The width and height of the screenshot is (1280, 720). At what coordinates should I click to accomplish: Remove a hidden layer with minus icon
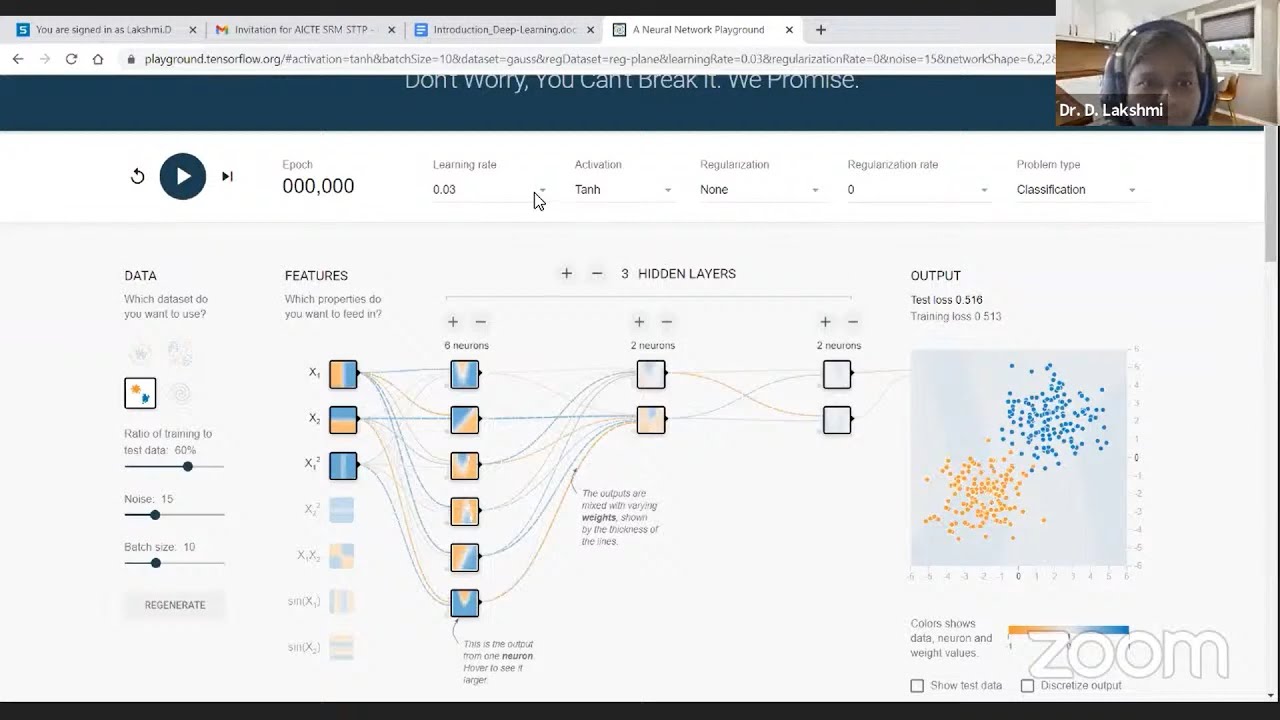(x=597, y=273)
